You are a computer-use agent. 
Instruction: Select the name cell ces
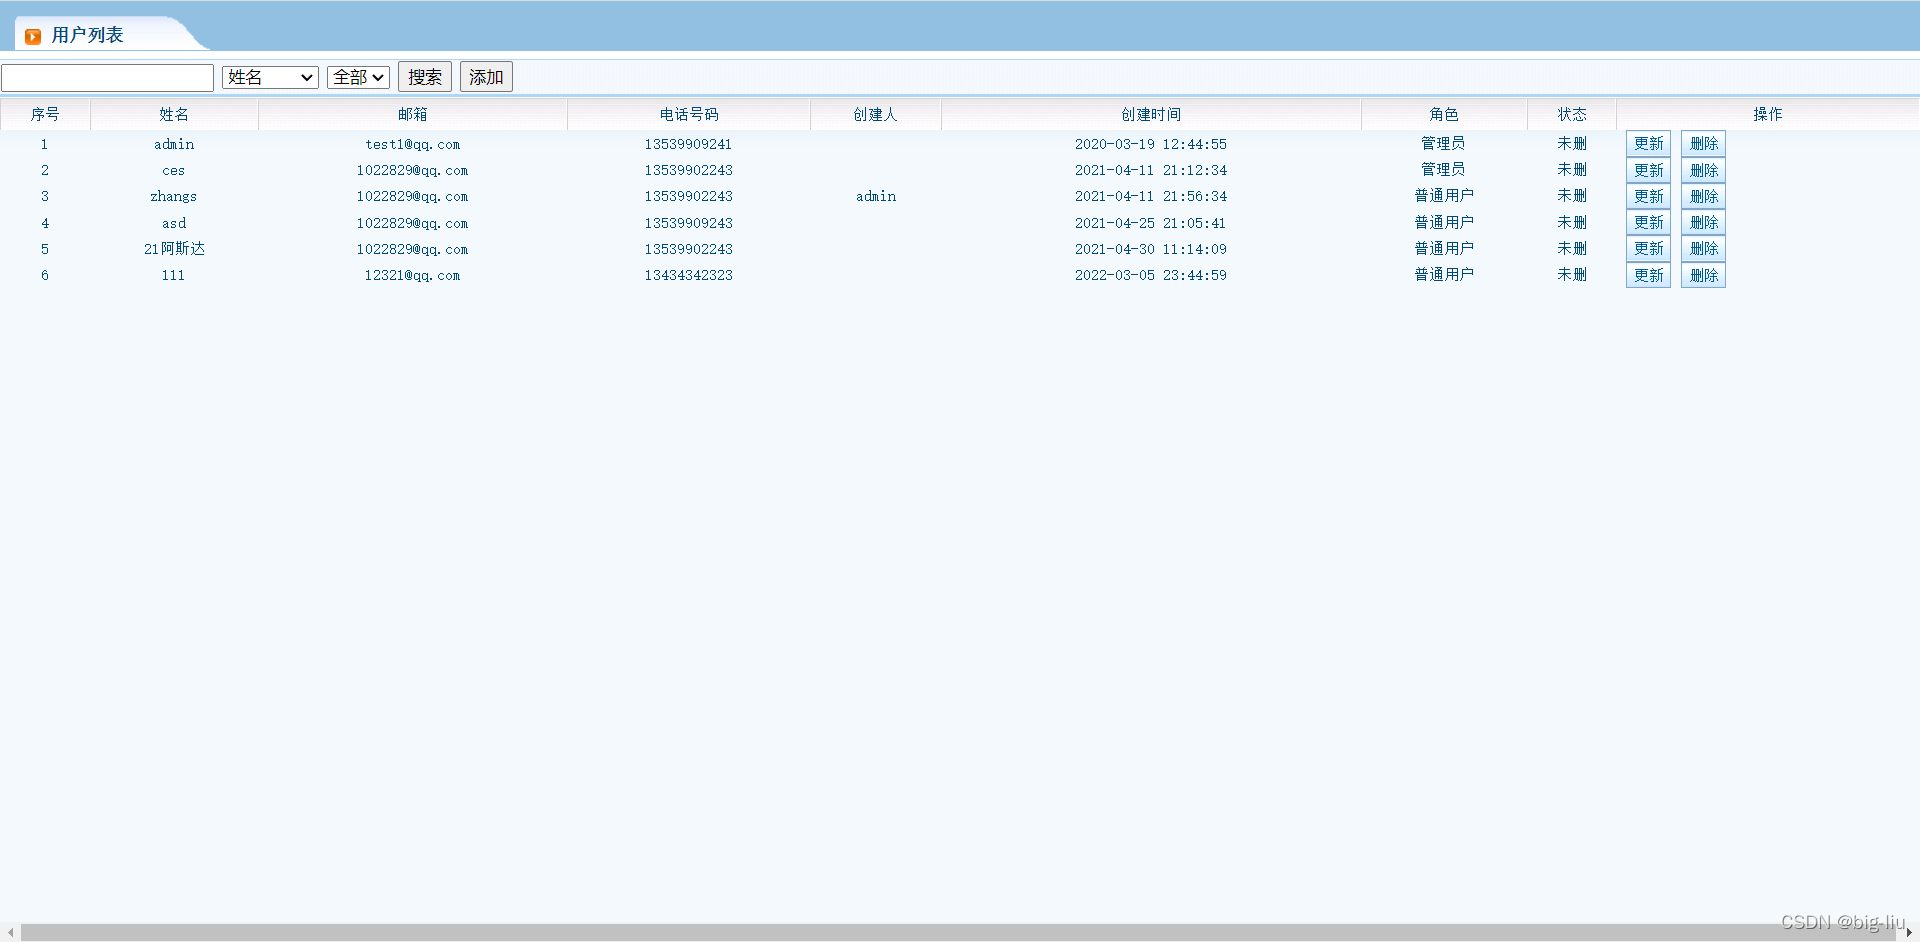tap(174, 170)
